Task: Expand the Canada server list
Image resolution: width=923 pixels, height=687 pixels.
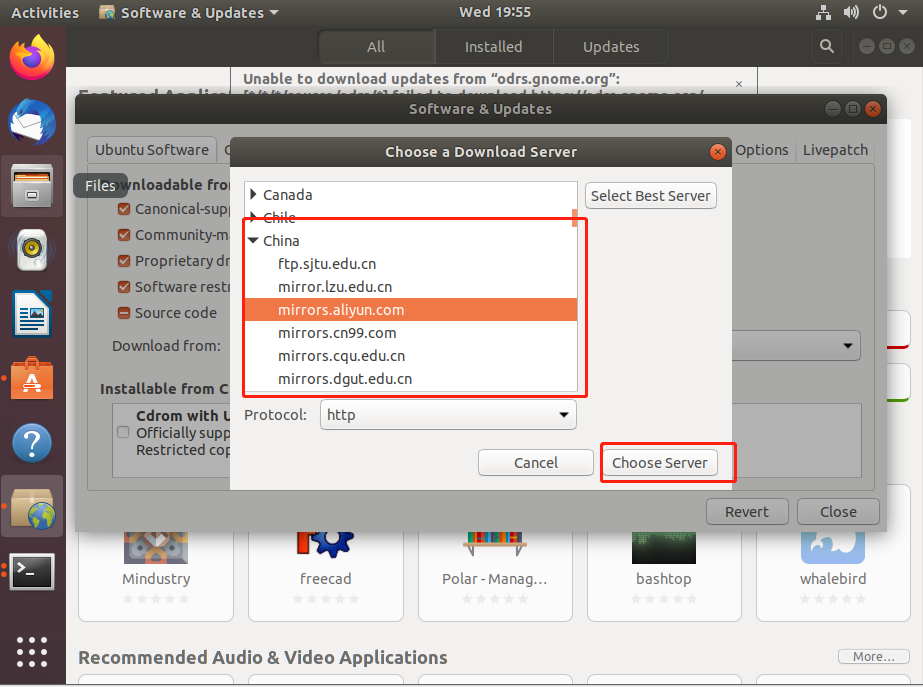Action: 253,194
